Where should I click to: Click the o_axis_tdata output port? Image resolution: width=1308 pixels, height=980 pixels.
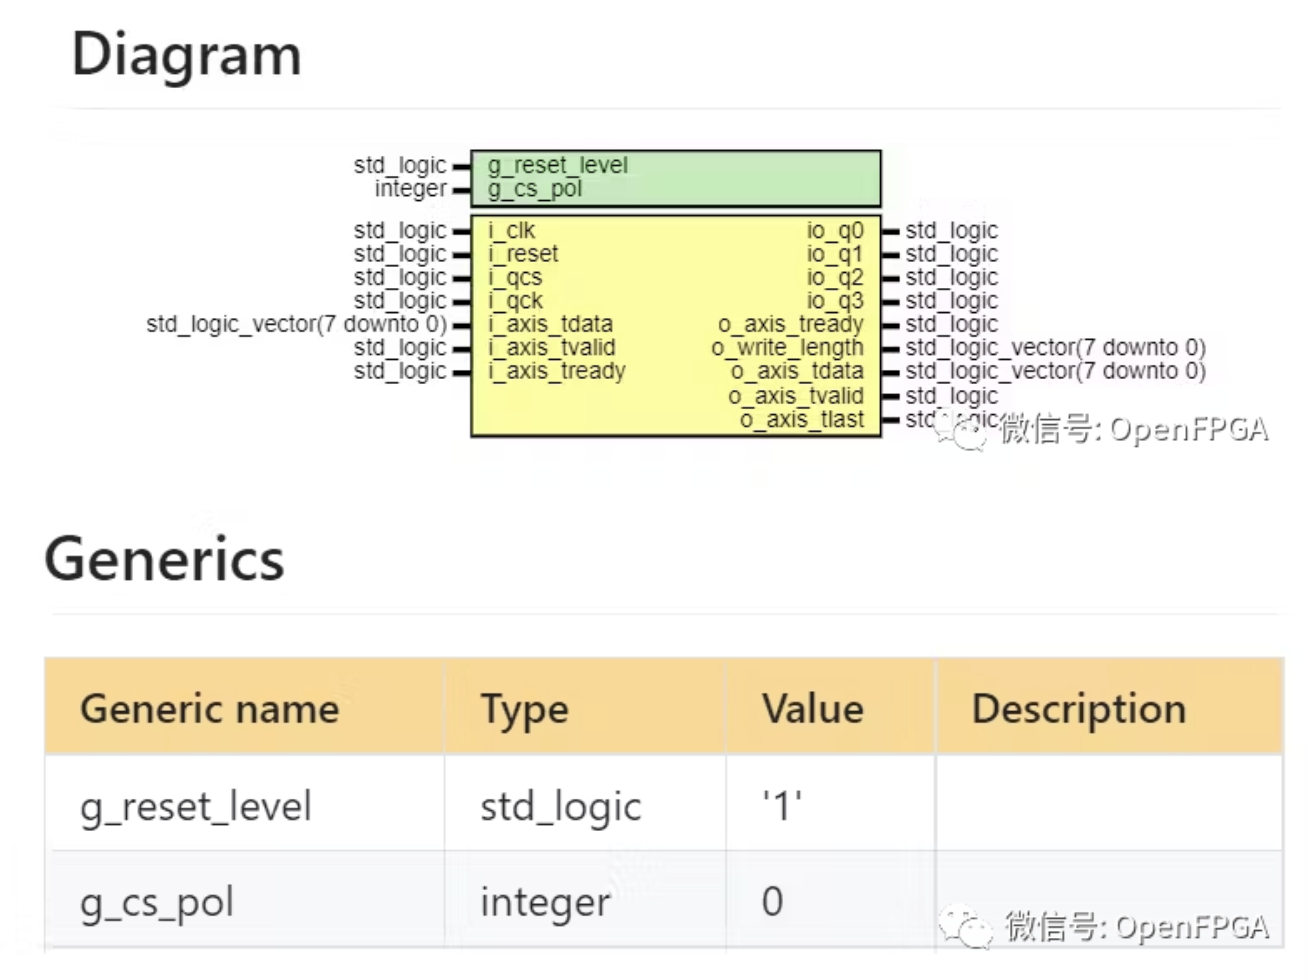pos(797,371)
